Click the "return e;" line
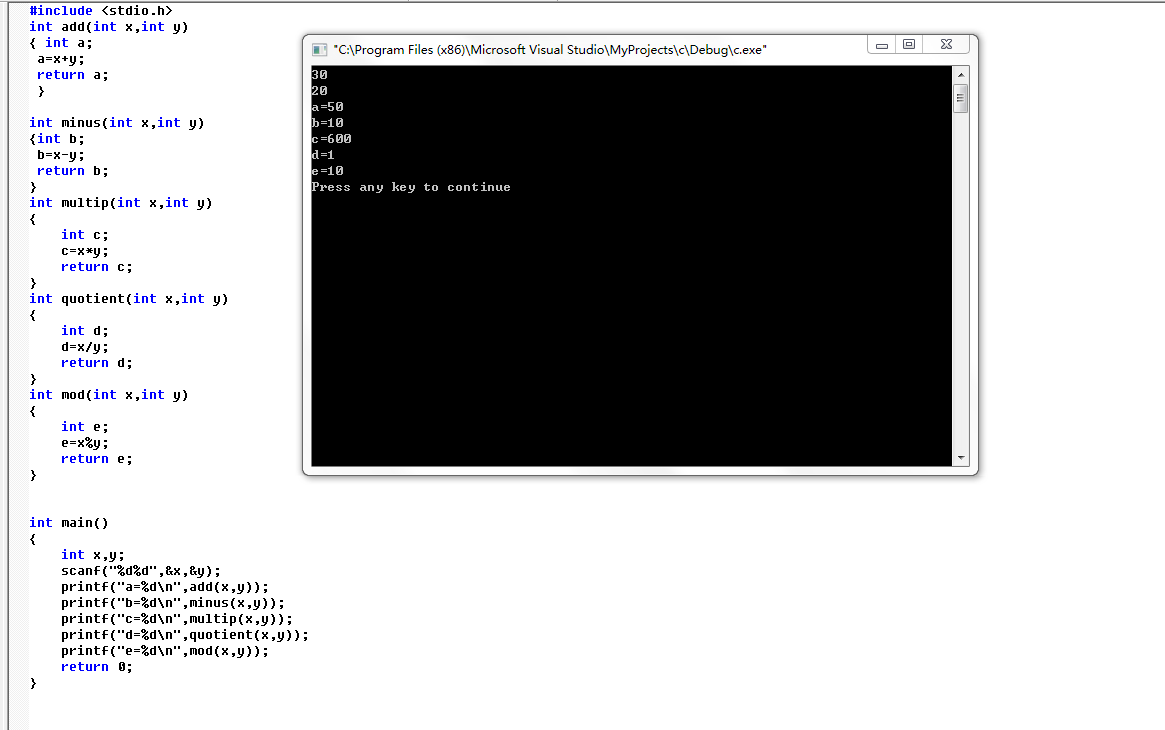 97,459
